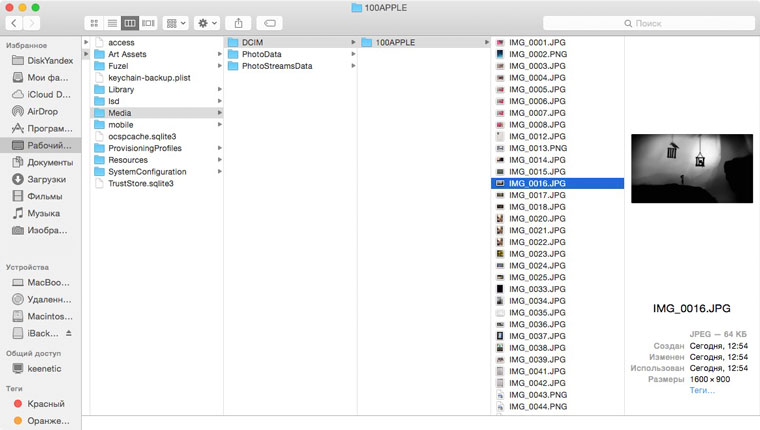The width and height of the screenshot is (760, 430).
Task: Select the Library folder
Action: click(x=121, y=89)
